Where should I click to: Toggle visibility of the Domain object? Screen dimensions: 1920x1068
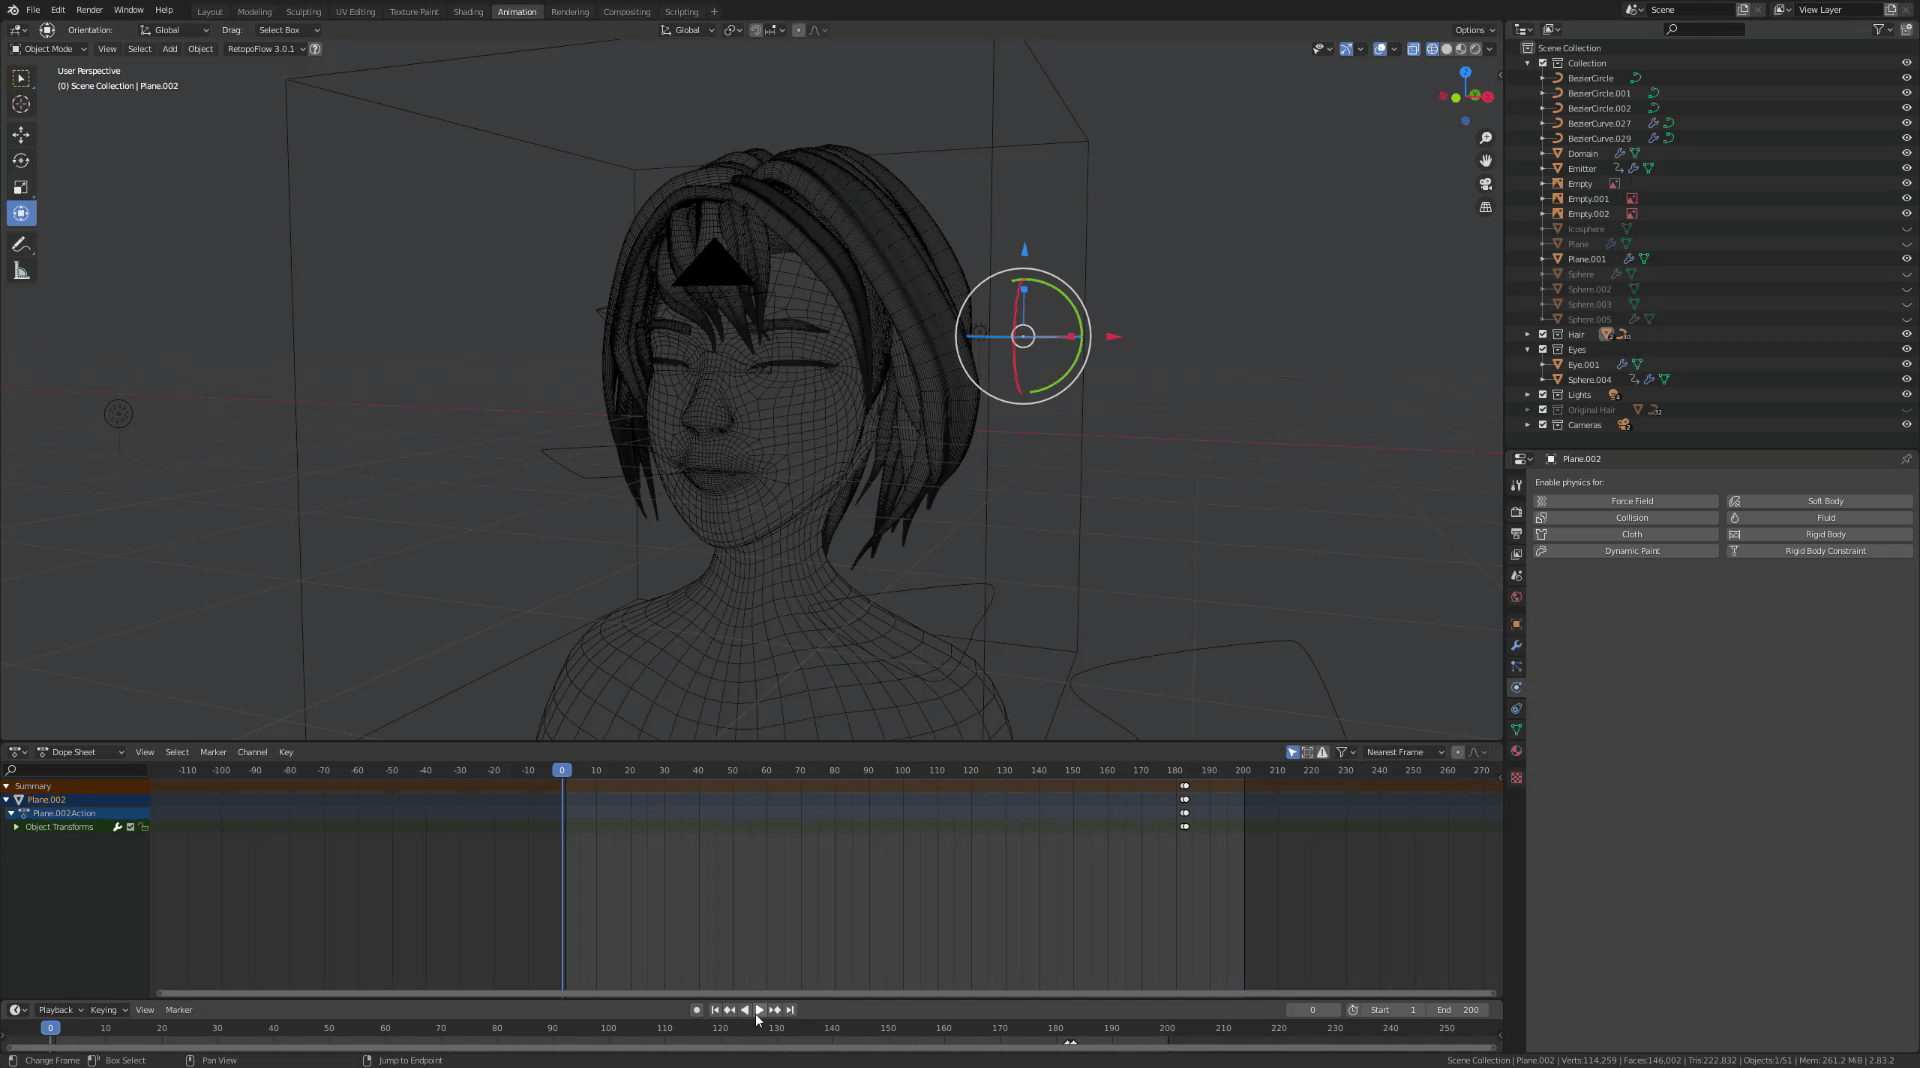1905,153
